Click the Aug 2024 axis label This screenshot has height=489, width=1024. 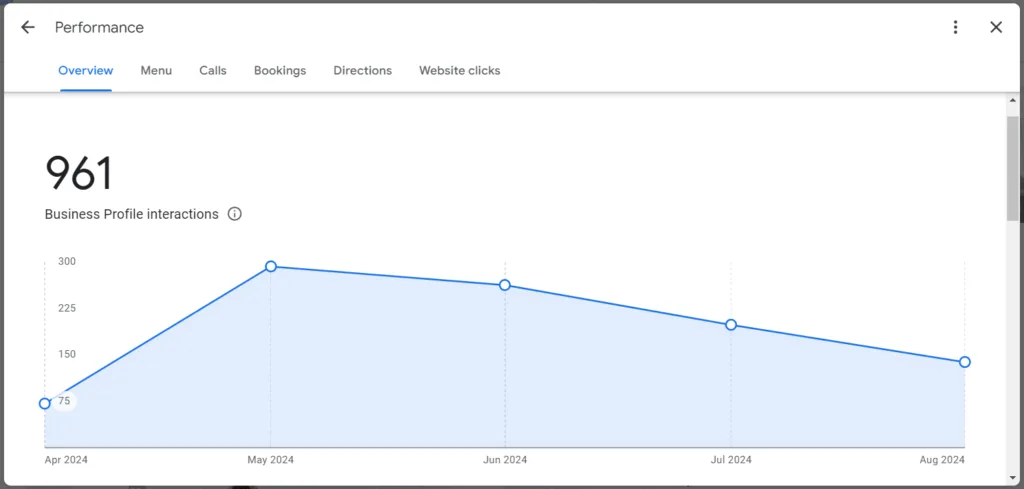[942, 460]
